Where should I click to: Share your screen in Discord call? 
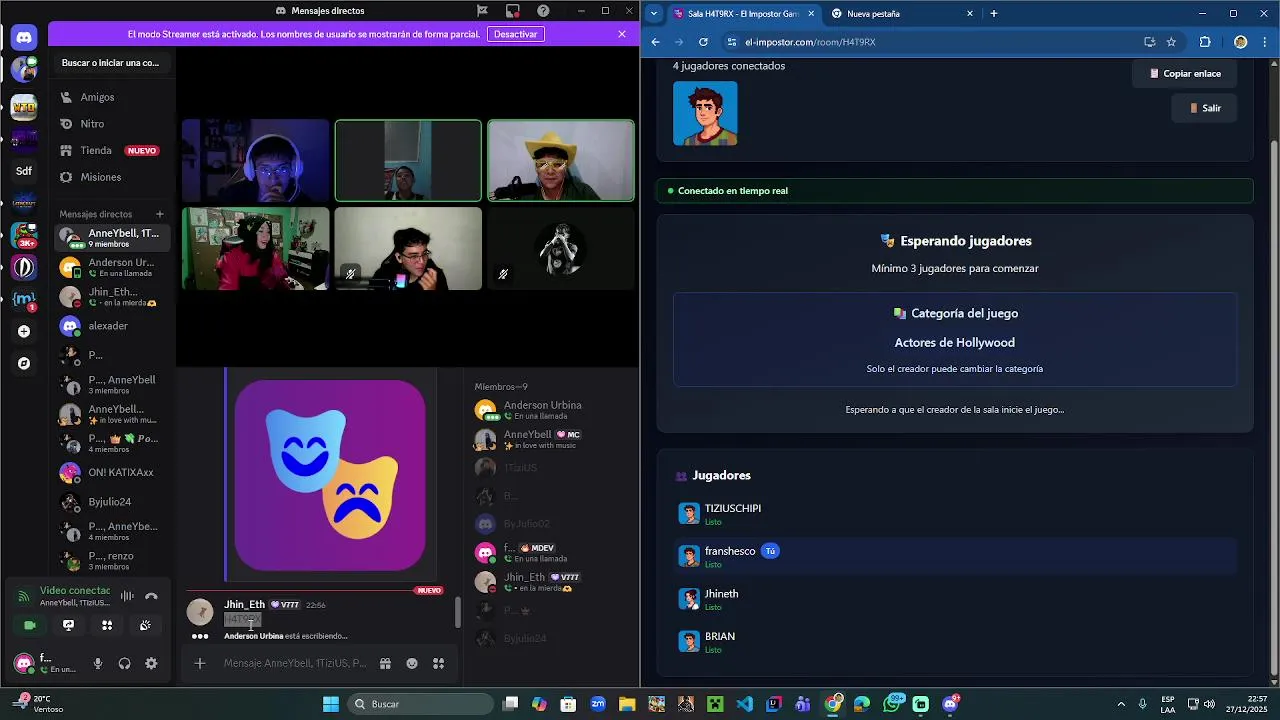click(x=68, y=625)
